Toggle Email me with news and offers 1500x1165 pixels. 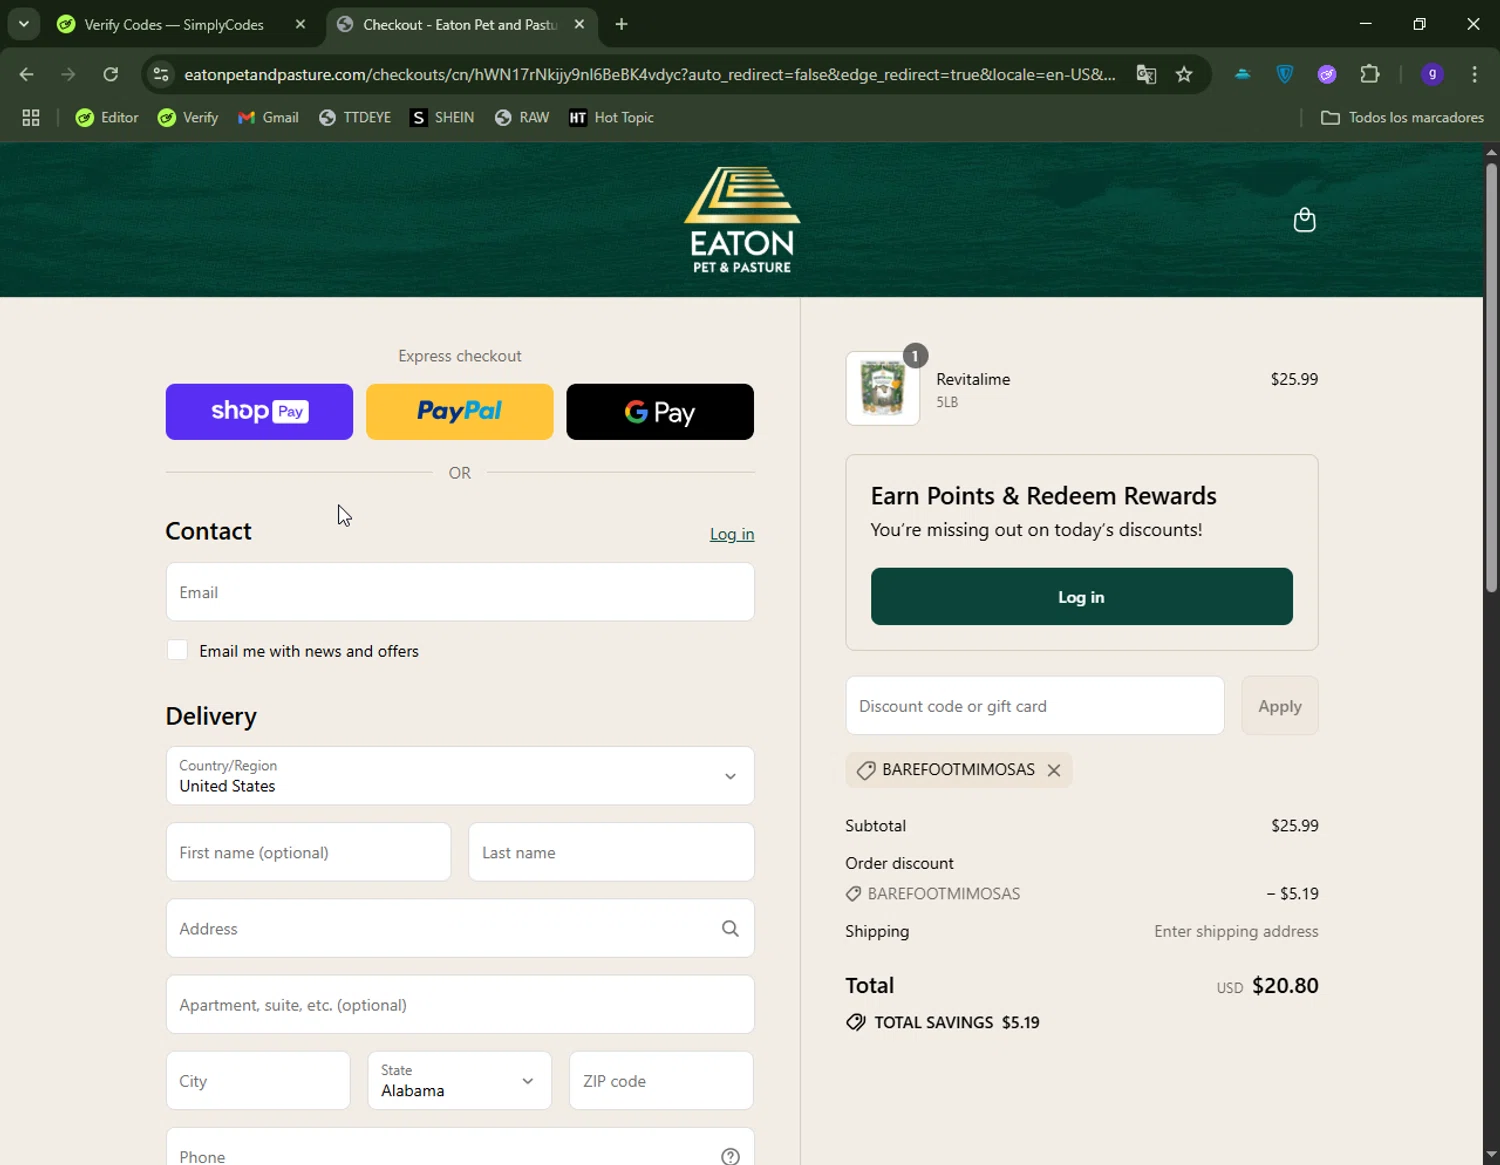click(x=177, y=650)
